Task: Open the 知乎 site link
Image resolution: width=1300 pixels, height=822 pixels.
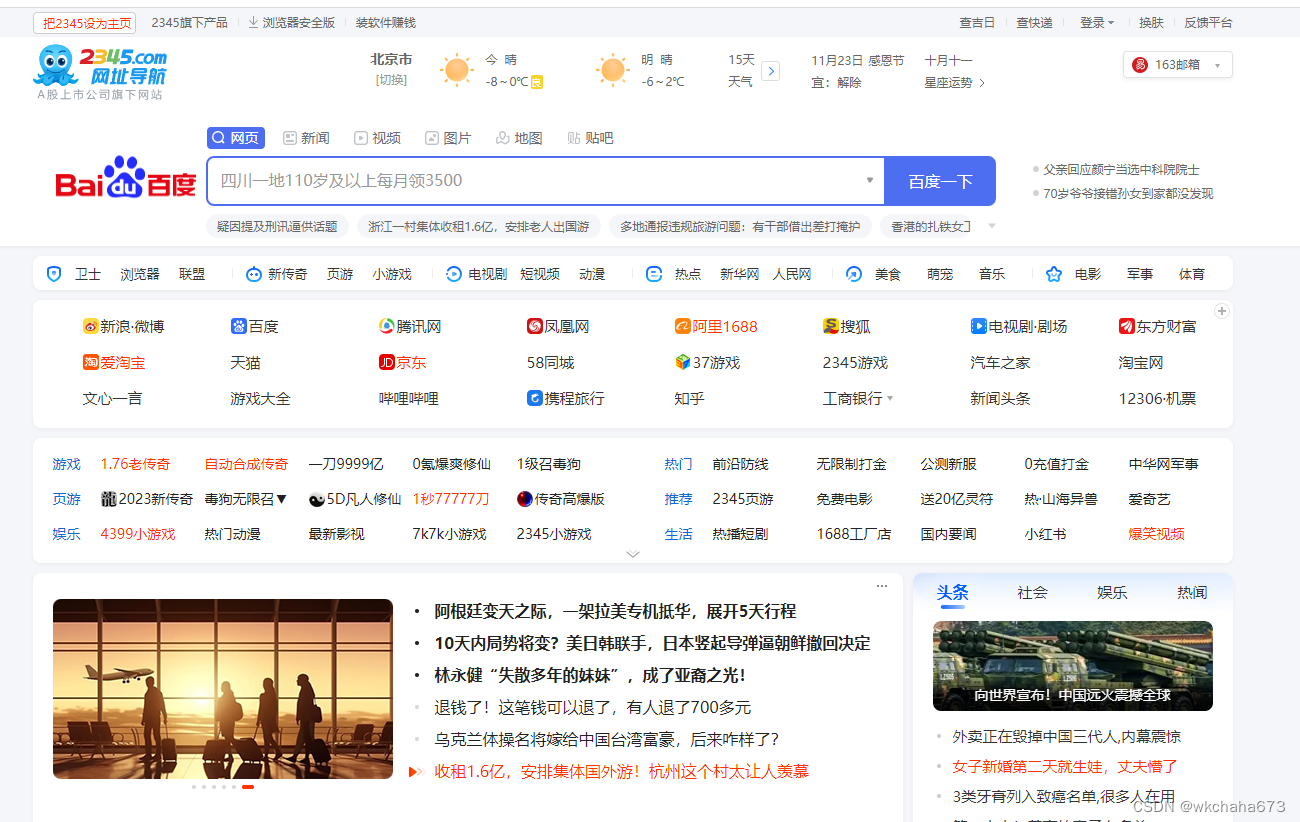Action: click(689, 398)
